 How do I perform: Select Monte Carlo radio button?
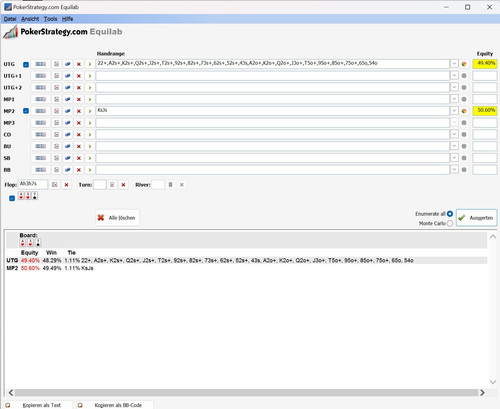(x=450, y=223)
